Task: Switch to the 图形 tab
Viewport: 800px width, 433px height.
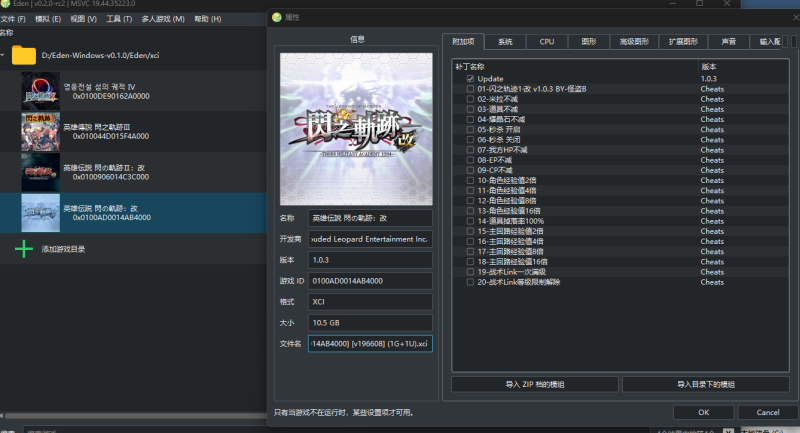Action: click(x=589, y=42)
